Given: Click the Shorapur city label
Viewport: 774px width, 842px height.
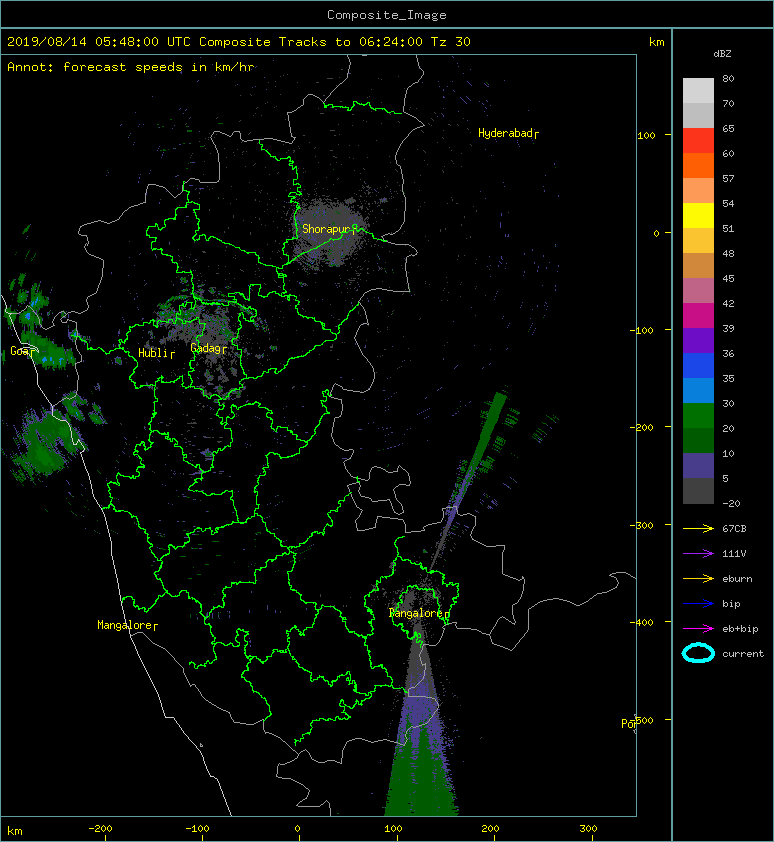Looking at the screenshot, I should coord(329,229).
